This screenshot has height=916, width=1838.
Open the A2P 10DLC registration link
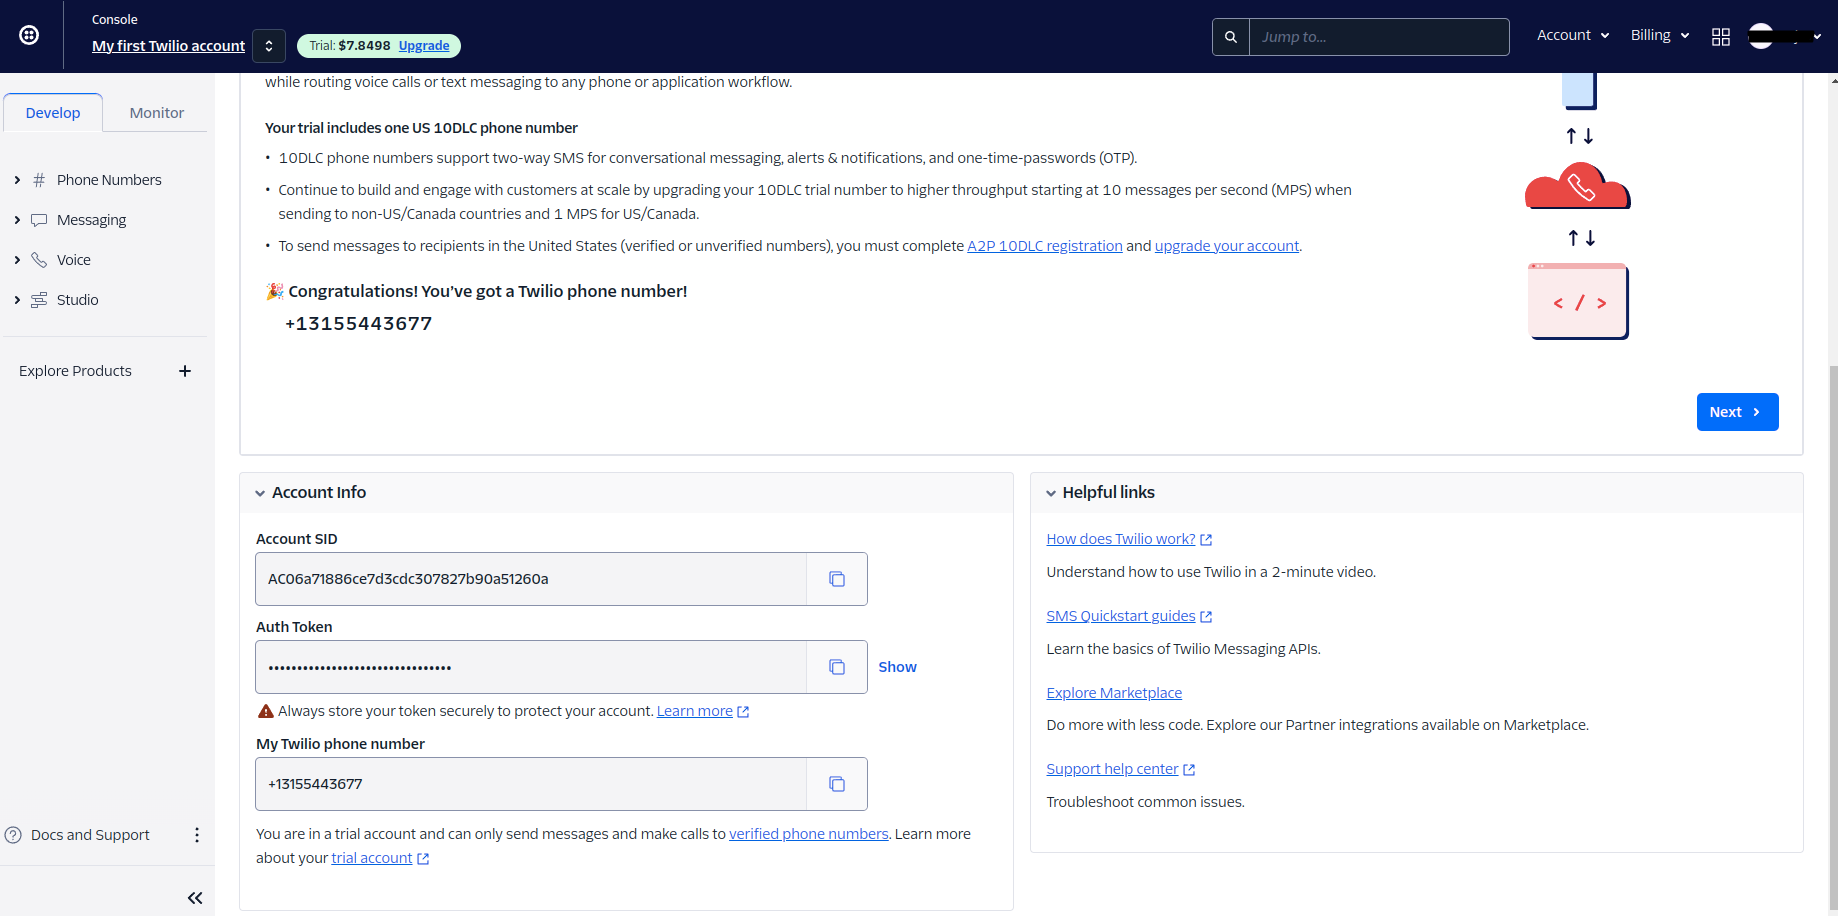tap(1045, 246)
